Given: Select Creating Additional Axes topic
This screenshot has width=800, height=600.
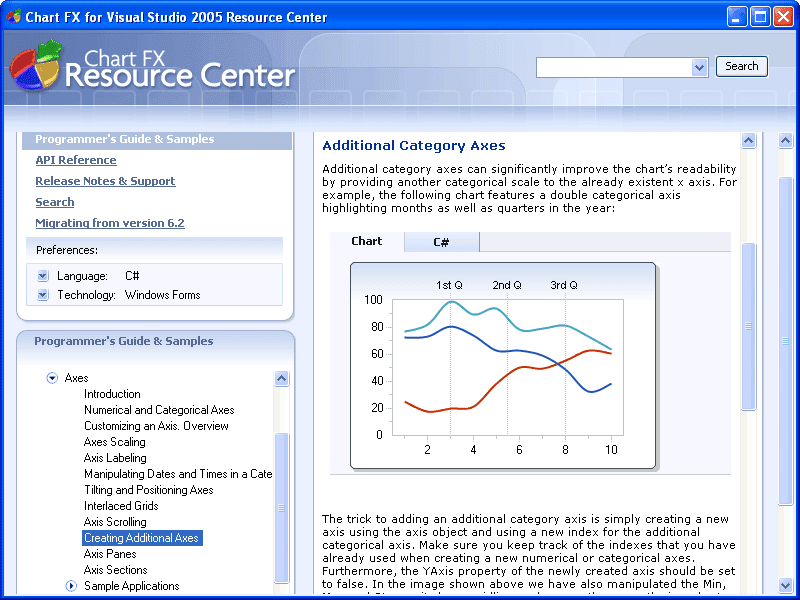Looking at the screenshot, I should click(x=142, y=538).
